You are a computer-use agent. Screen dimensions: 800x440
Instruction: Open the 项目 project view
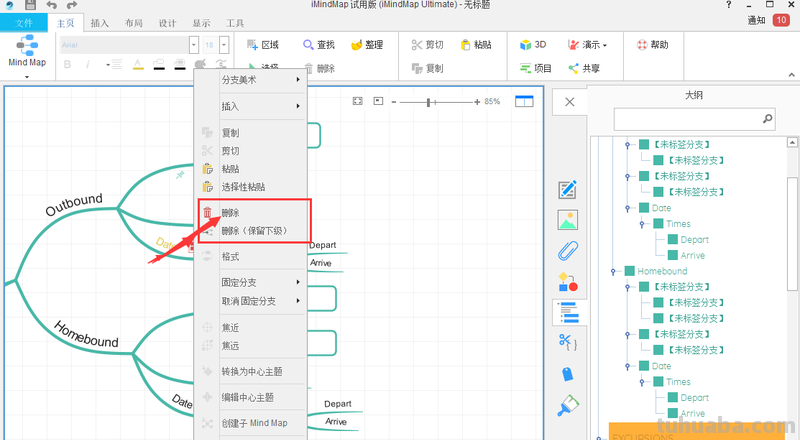[536, 68]
